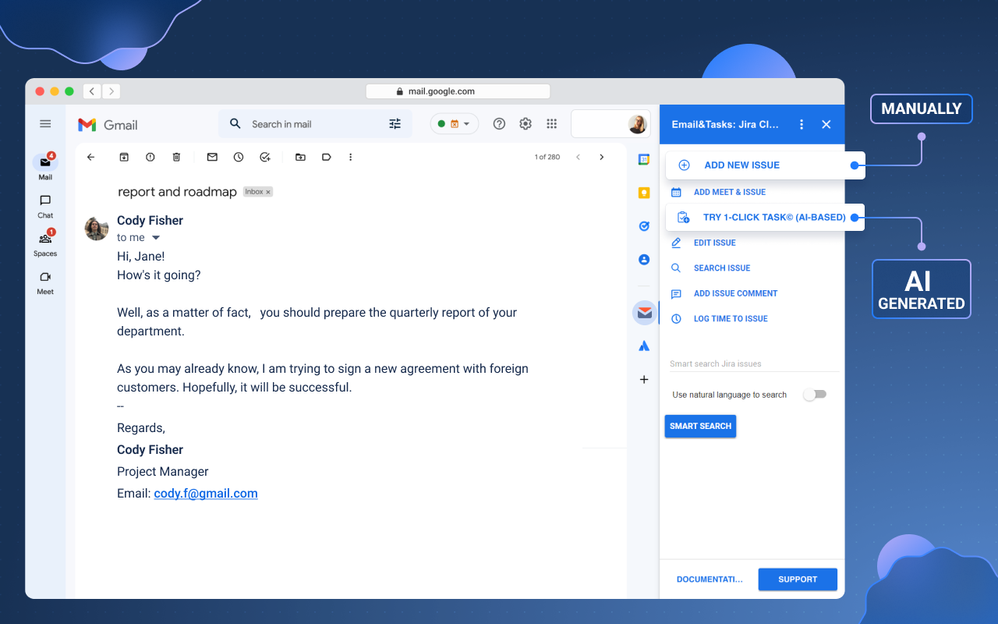Remove the Inbox label from email

(x=268, y=192)
